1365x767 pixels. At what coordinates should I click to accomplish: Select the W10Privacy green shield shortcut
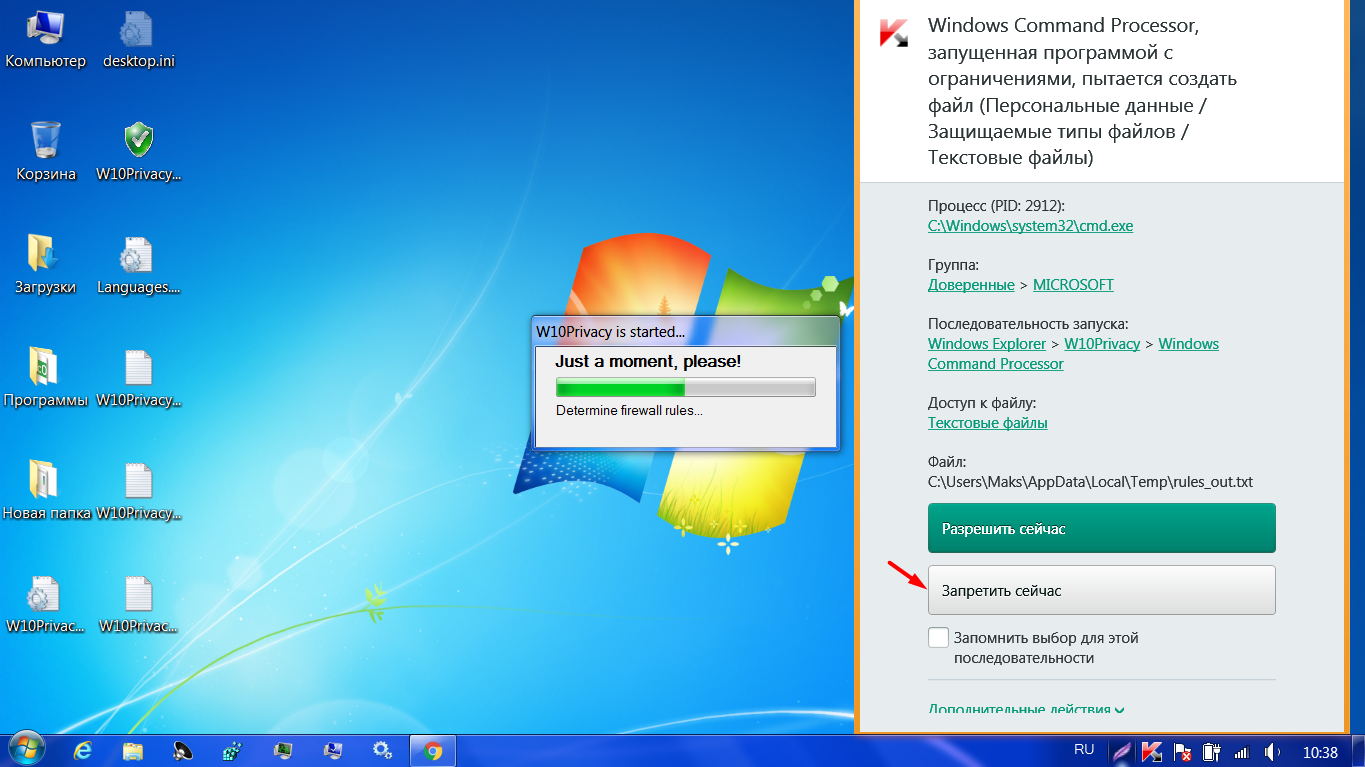coord(138,152)
